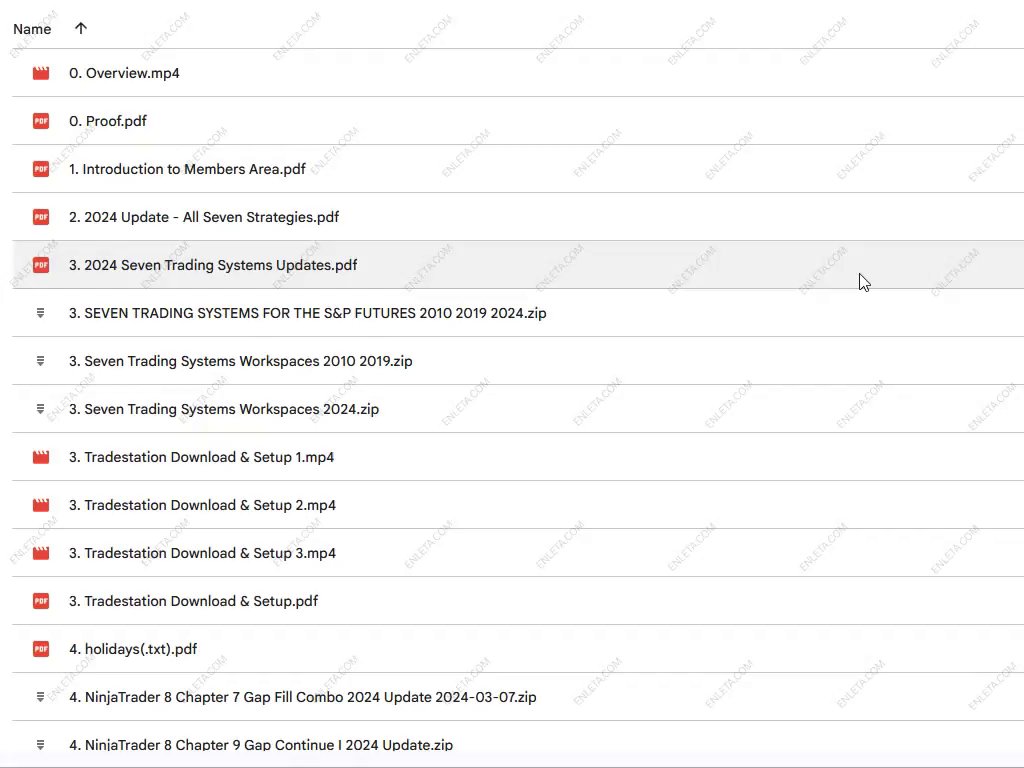Click the video icon for 0. Overview.mp4
1024x768 pixels.
41,73
